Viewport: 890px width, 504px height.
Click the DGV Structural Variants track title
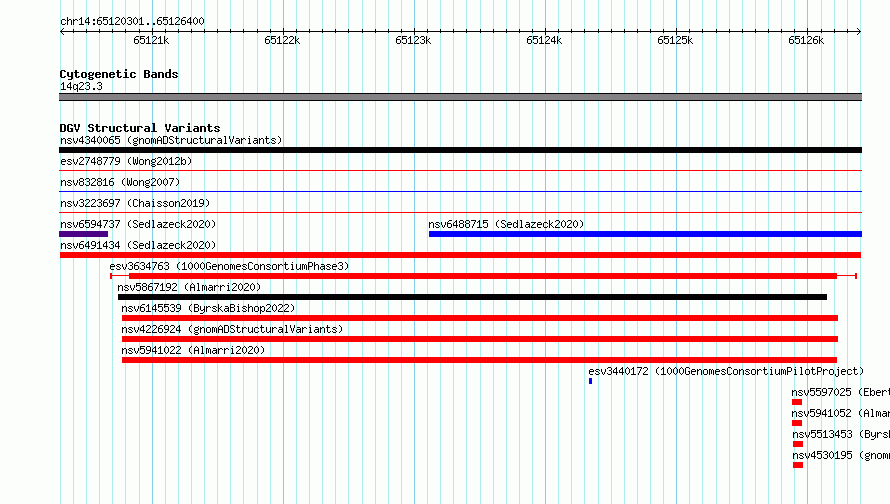coord(140,128)
